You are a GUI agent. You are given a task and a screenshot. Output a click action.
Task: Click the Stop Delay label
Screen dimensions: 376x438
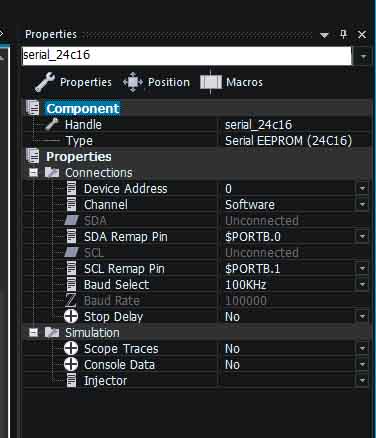pyautogui.click(x=113, y=317)
